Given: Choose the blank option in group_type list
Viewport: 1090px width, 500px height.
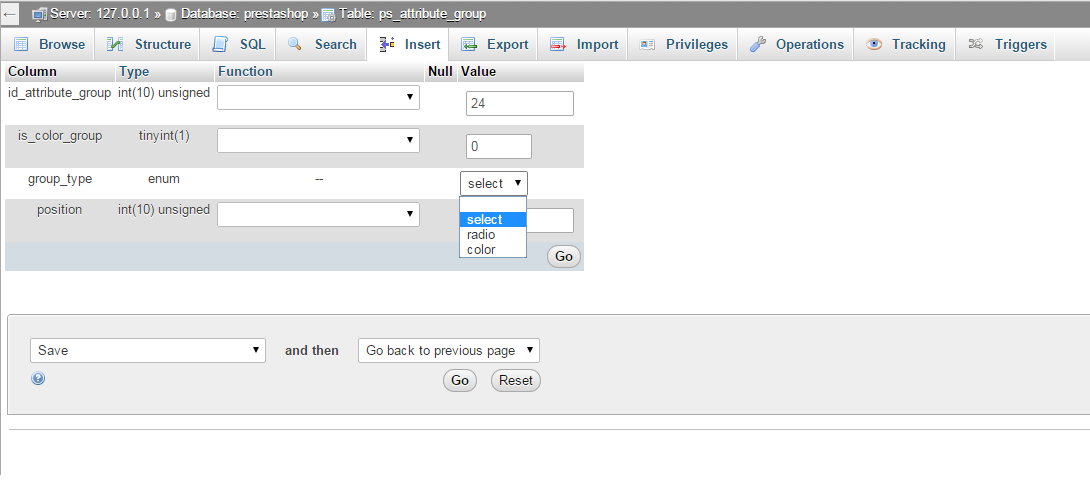Looking at the screenshot, I should [x=493, y=204].
